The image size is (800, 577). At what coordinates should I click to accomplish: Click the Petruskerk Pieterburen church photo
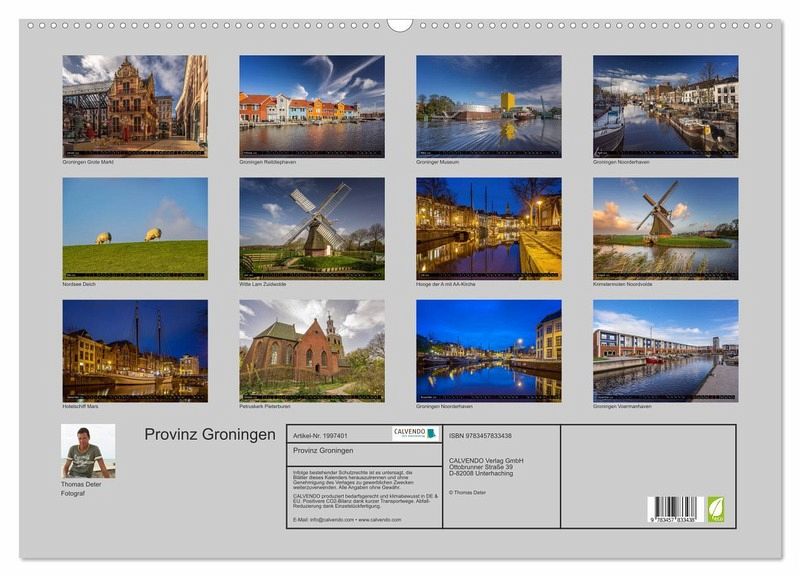[311, 351]
